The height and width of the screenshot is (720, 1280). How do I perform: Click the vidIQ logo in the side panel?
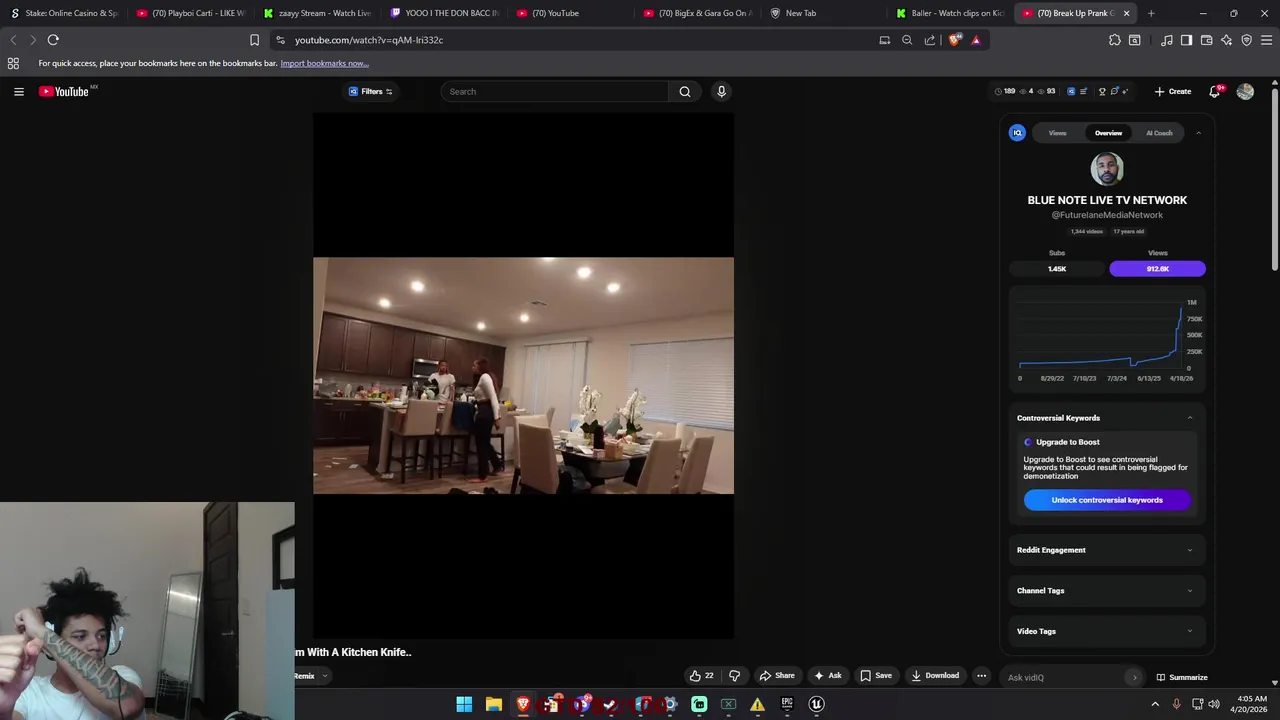point(1017,132)
